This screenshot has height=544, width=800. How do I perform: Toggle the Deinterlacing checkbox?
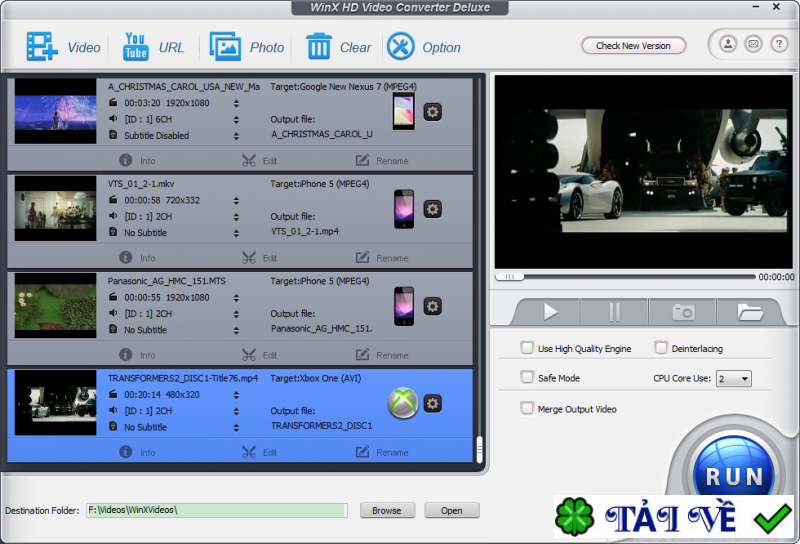(661, 348)
